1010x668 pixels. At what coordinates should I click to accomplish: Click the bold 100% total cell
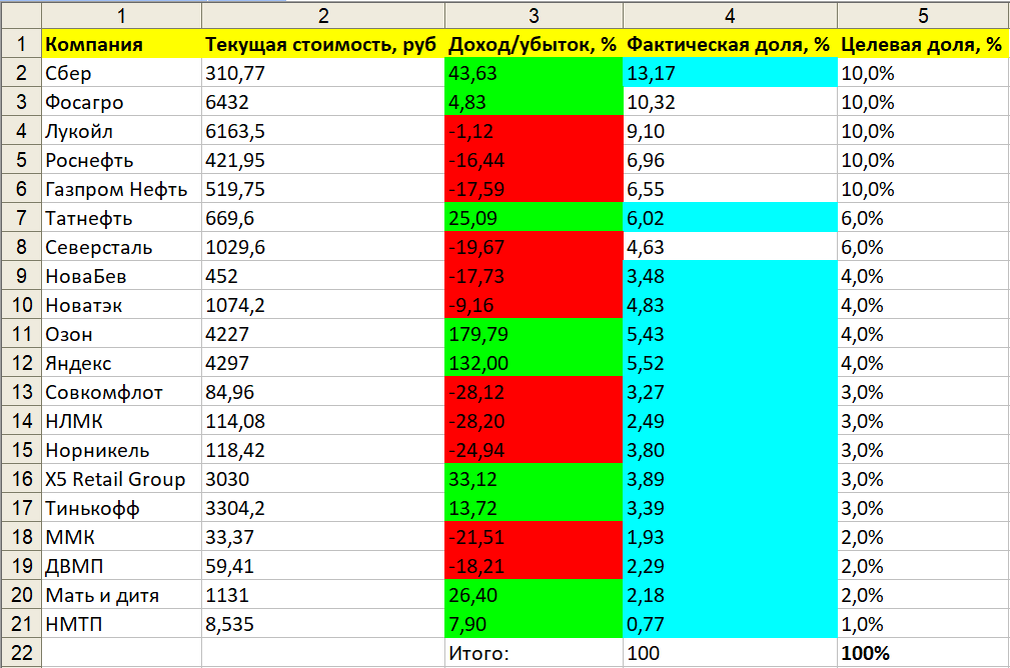tap(923, 653)
